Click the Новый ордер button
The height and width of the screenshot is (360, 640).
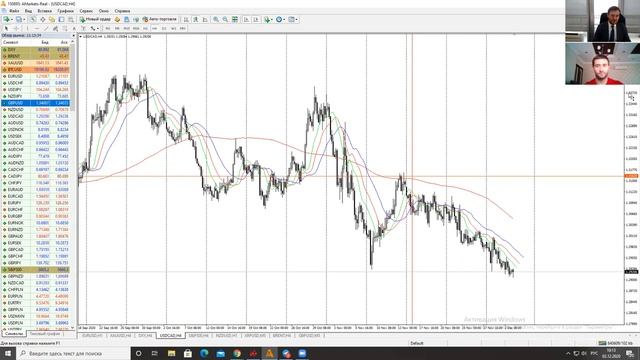(95, 19)
